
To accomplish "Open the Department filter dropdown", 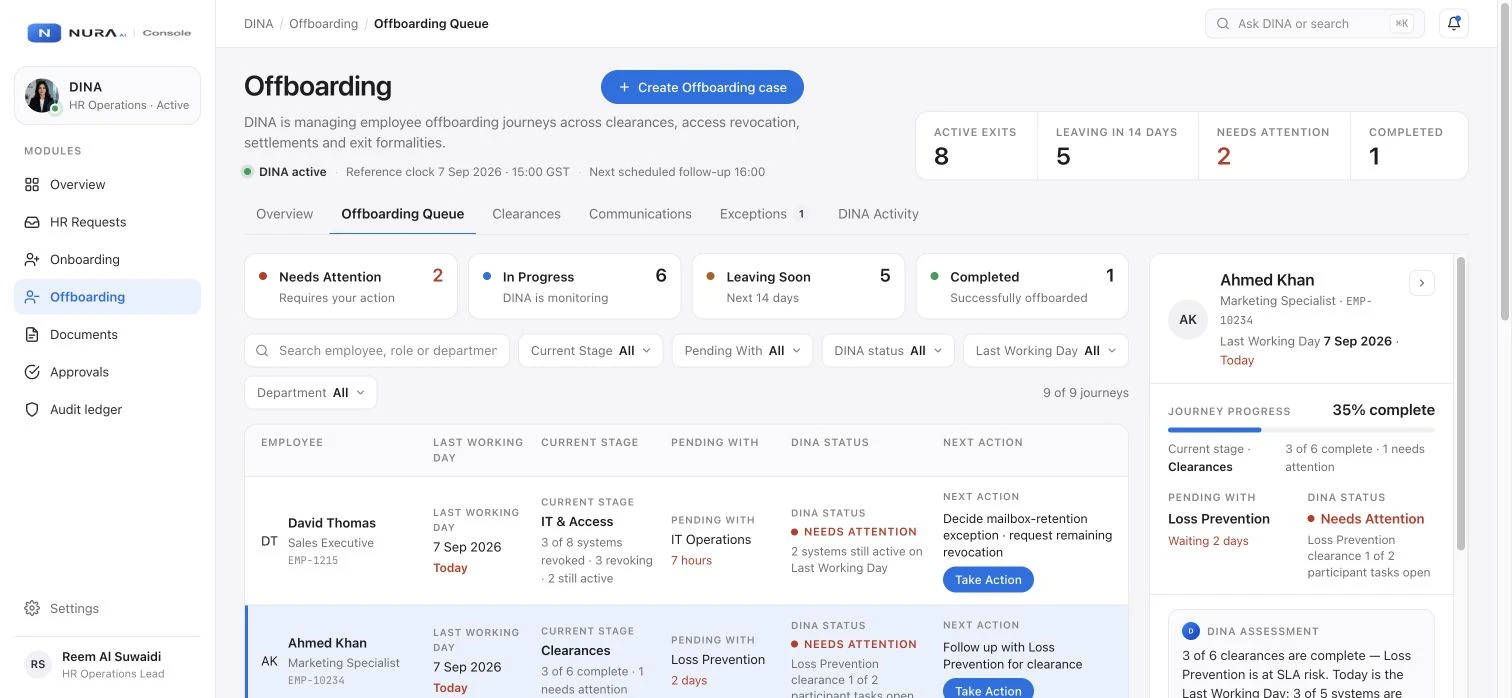I will tap(311, 393).
